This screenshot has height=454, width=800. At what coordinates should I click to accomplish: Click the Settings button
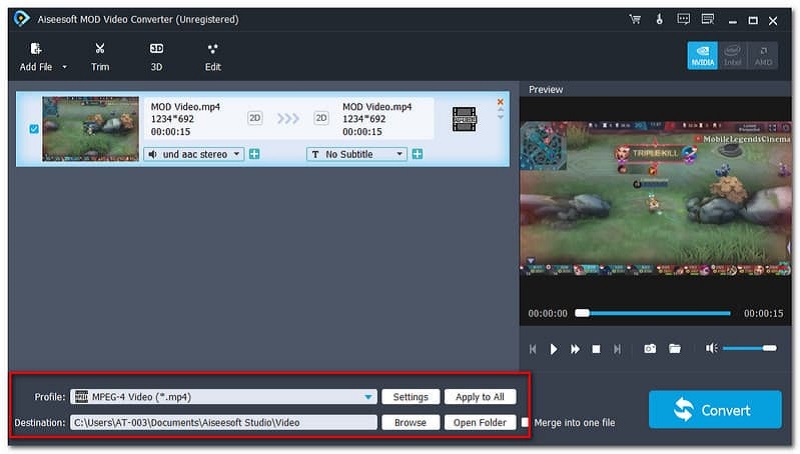coord(410,397)
